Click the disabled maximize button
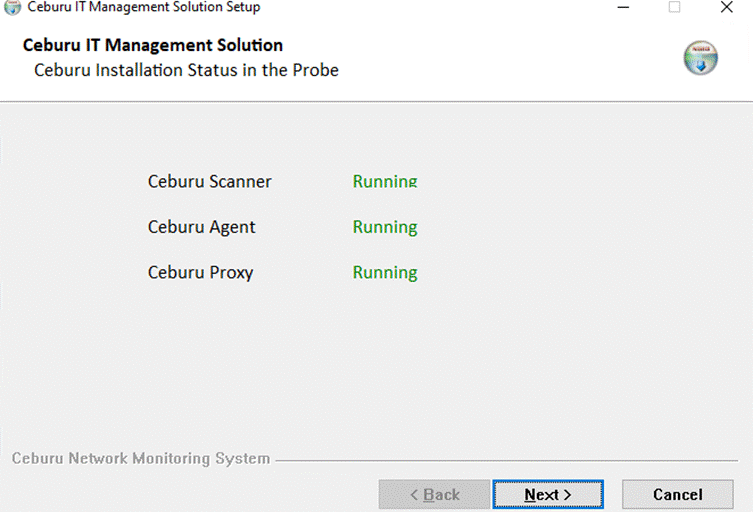 [675, 7]
